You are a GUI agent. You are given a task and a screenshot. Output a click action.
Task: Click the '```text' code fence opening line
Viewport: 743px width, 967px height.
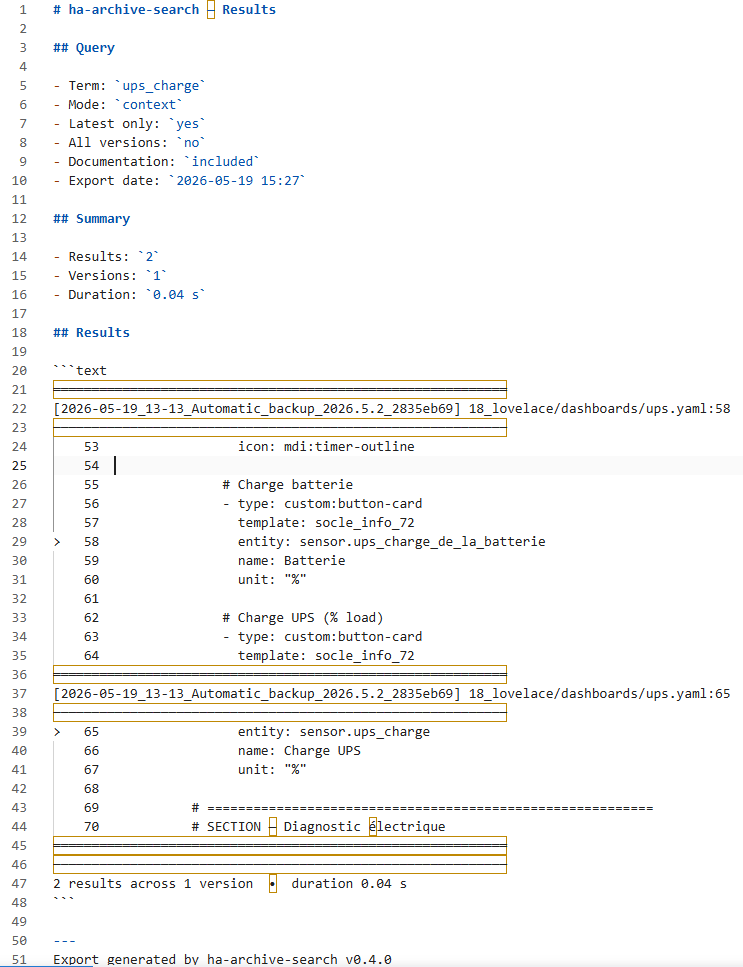[80, 371]
